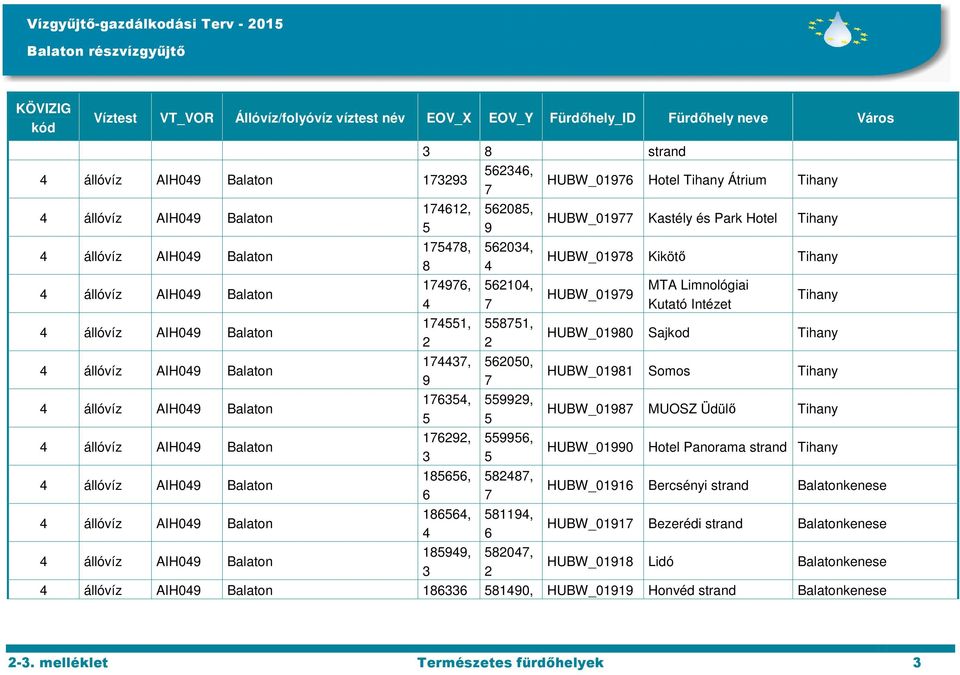Screen dimensions: 960x675
Task: Select EOV_X value '175478,8'
Action: click(x=447, y=256)
